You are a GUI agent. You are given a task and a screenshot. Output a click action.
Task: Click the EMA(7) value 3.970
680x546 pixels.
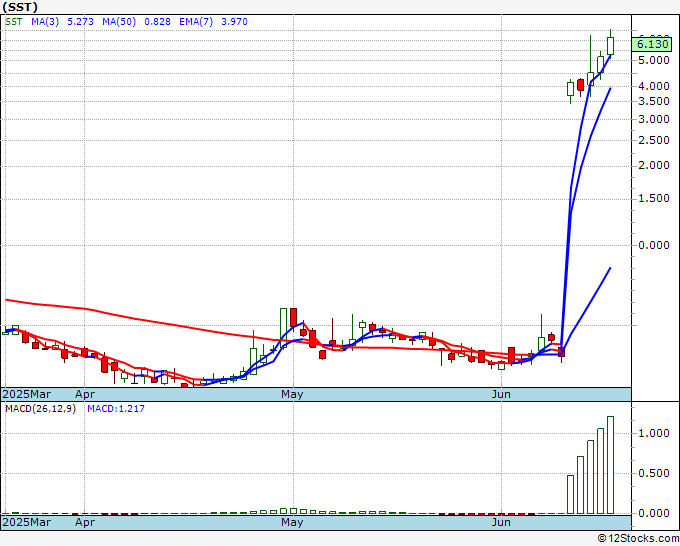point(234,22)
